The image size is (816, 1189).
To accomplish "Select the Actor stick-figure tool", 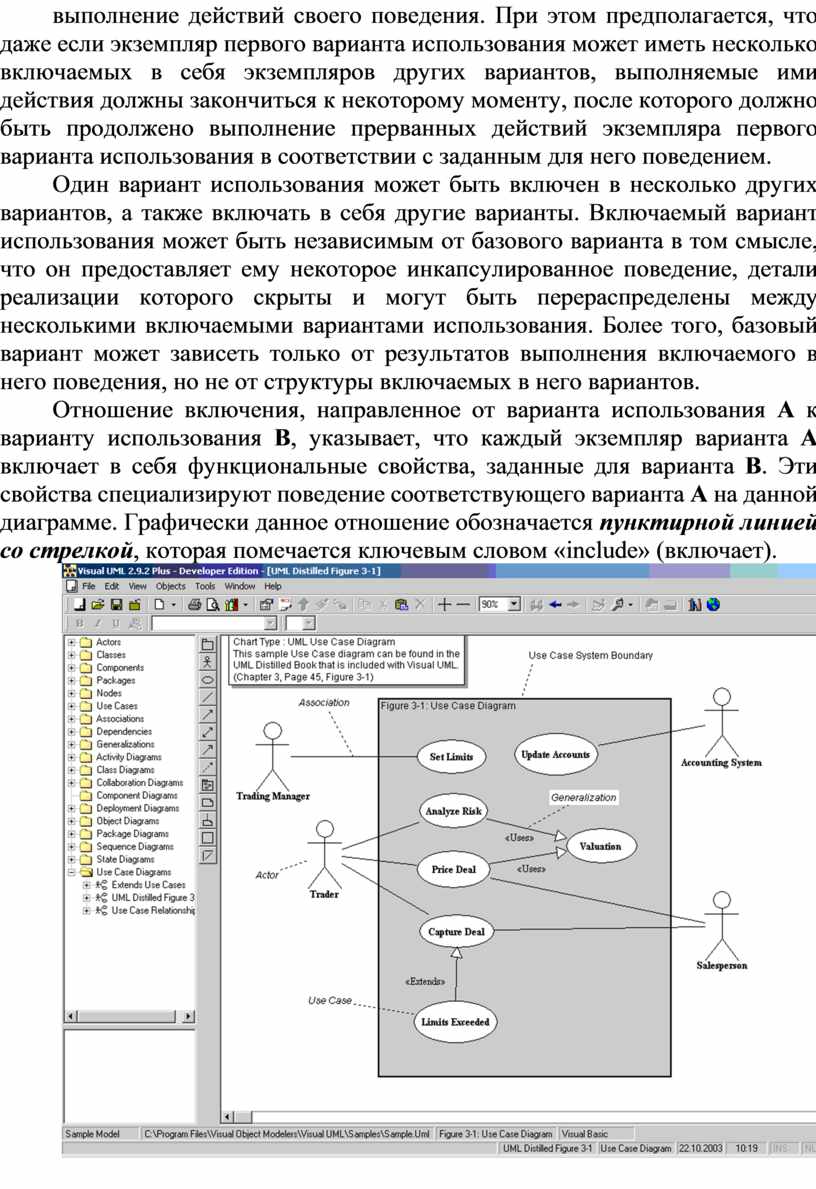I will (208, 662).
